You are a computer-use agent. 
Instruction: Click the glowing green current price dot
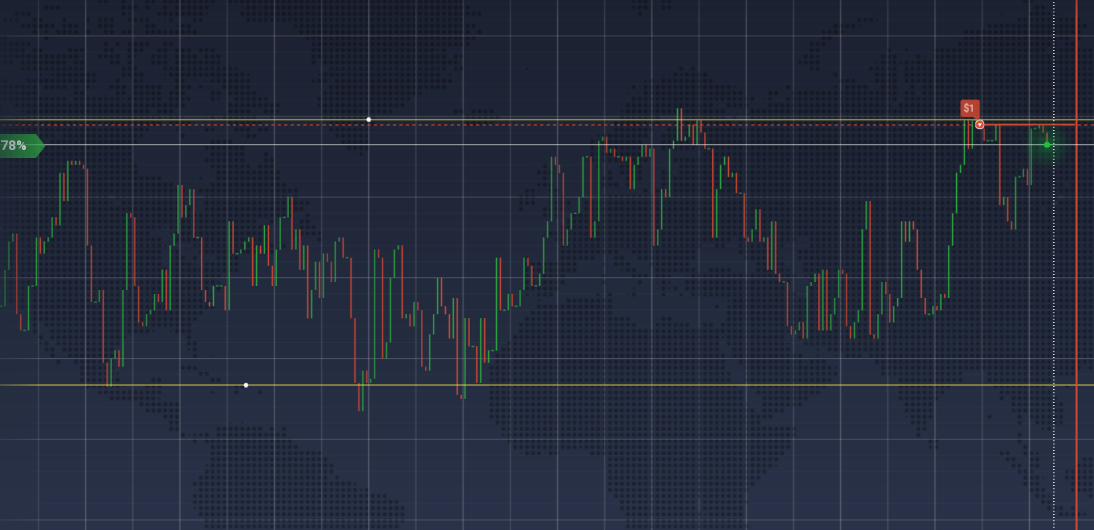[x=1047, y=145]
